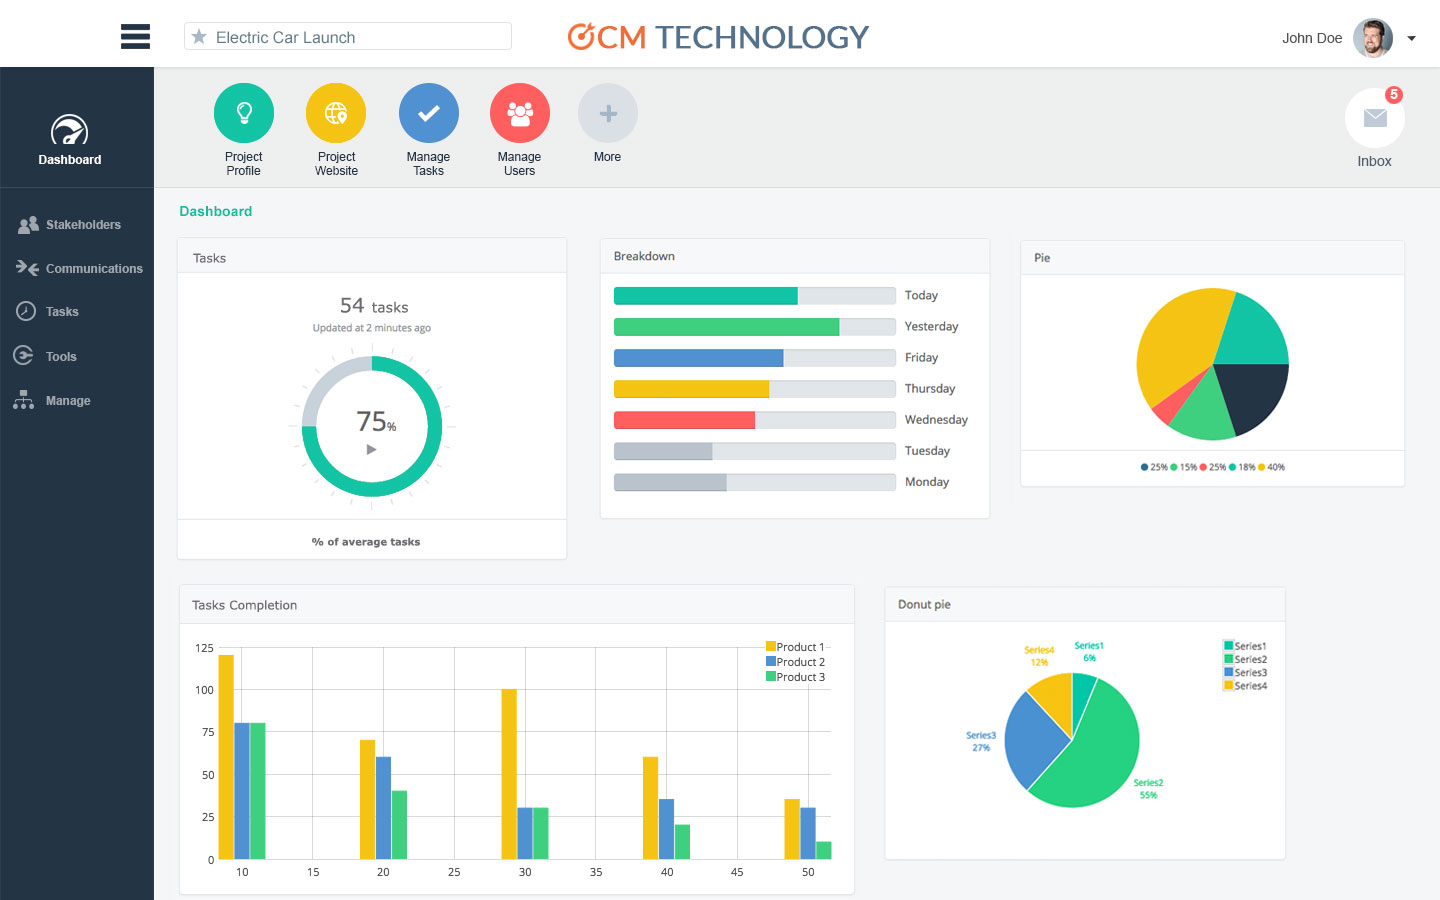Image resolution: width=1440 pixels, height=900 pixels.
Task: Go to Tools in the sidebar
Action: click(x=61, y=357)
